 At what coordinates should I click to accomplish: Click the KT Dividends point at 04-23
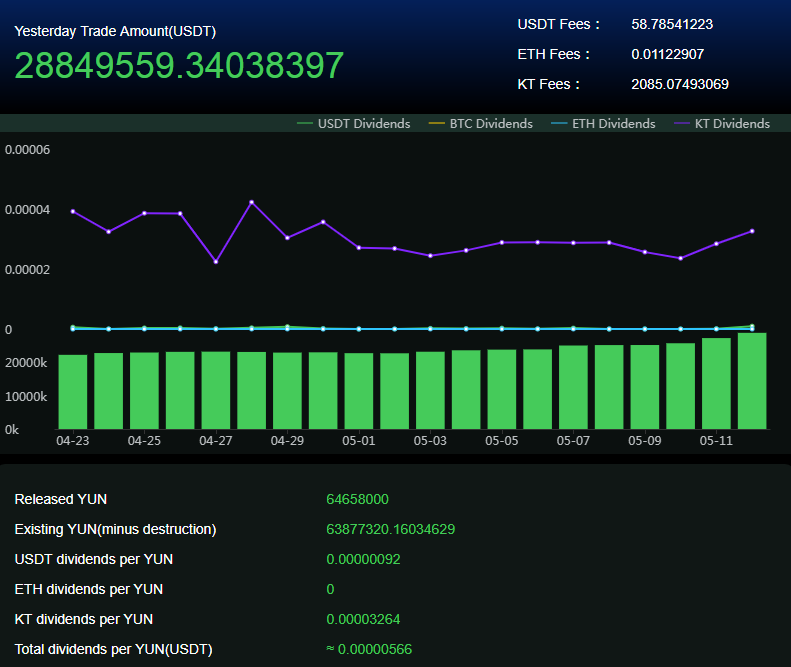pos(73,211)
